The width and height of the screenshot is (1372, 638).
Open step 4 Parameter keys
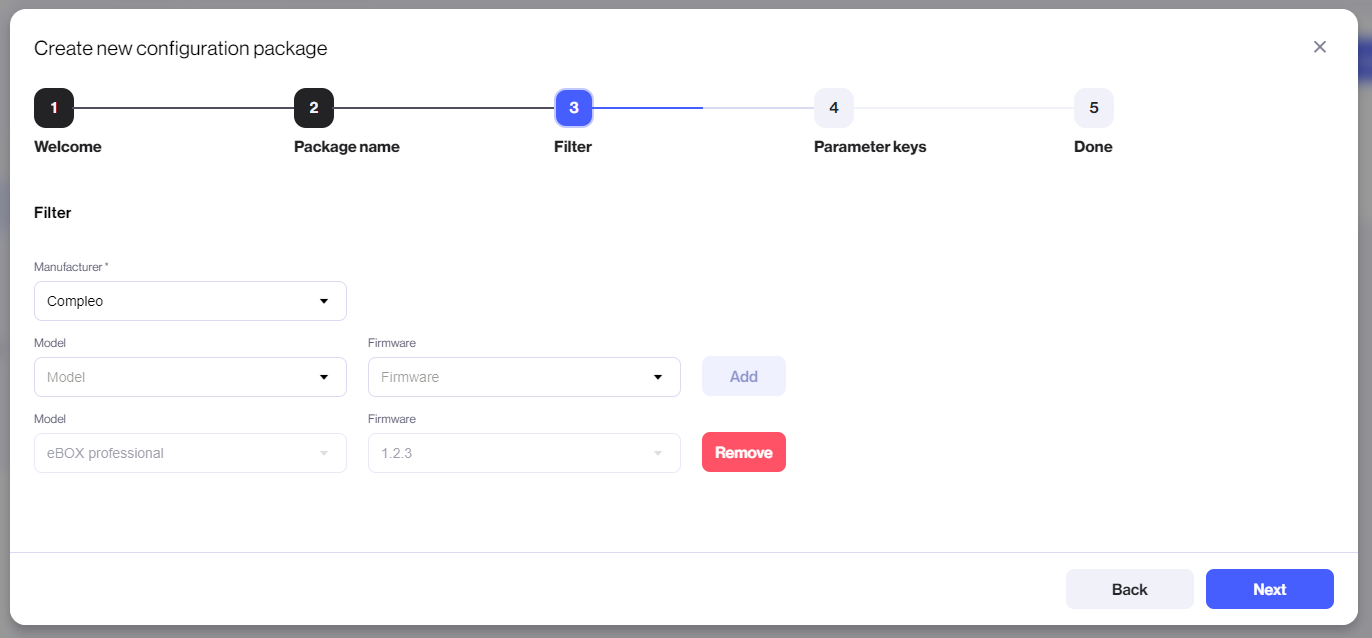tap(834, 108)
